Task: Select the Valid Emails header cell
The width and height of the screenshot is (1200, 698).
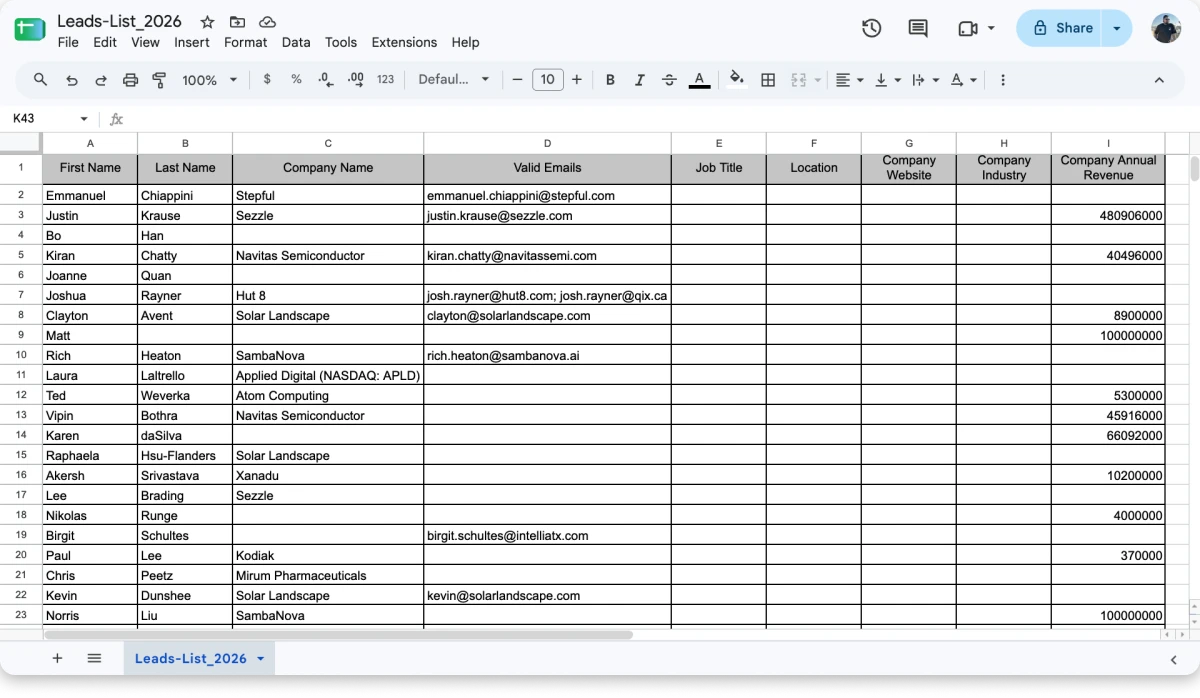Action: pyautogui.click(x=547, y=168)
